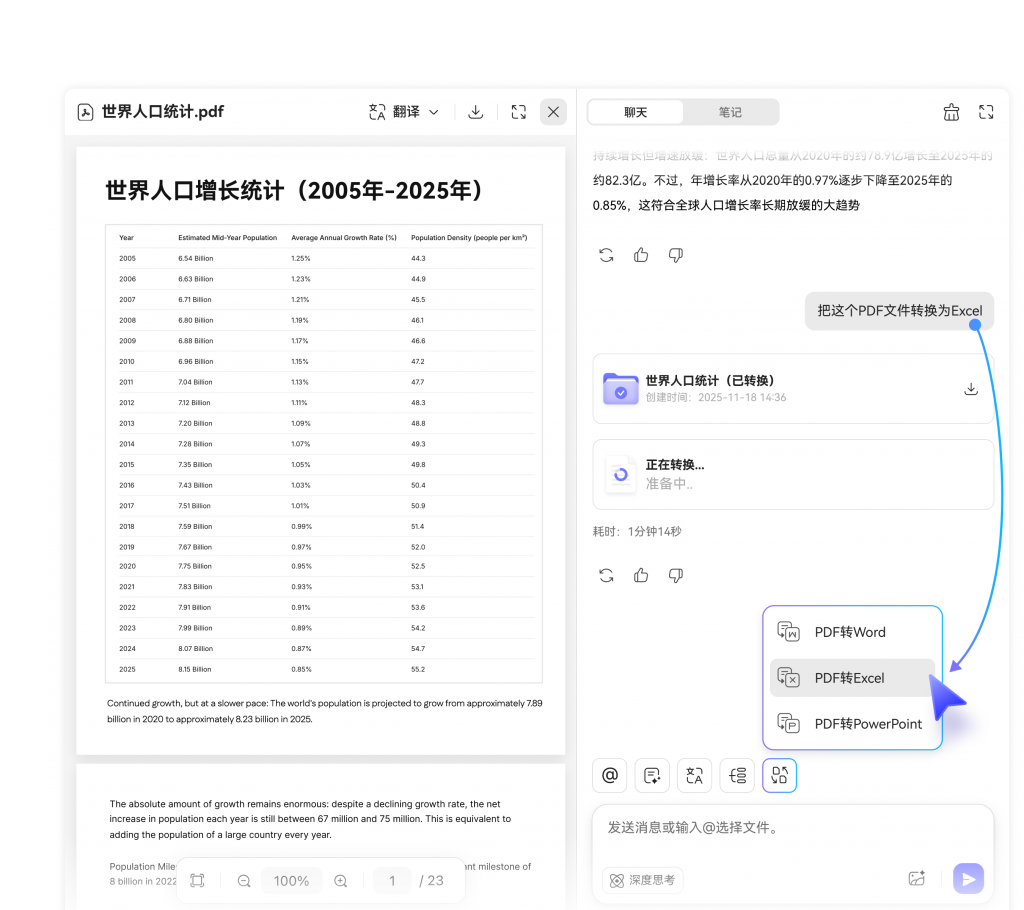Screen dimensions: 1024x910
Task: Expand the PDF viewer to fullscreen
Action: pos(518,111)
